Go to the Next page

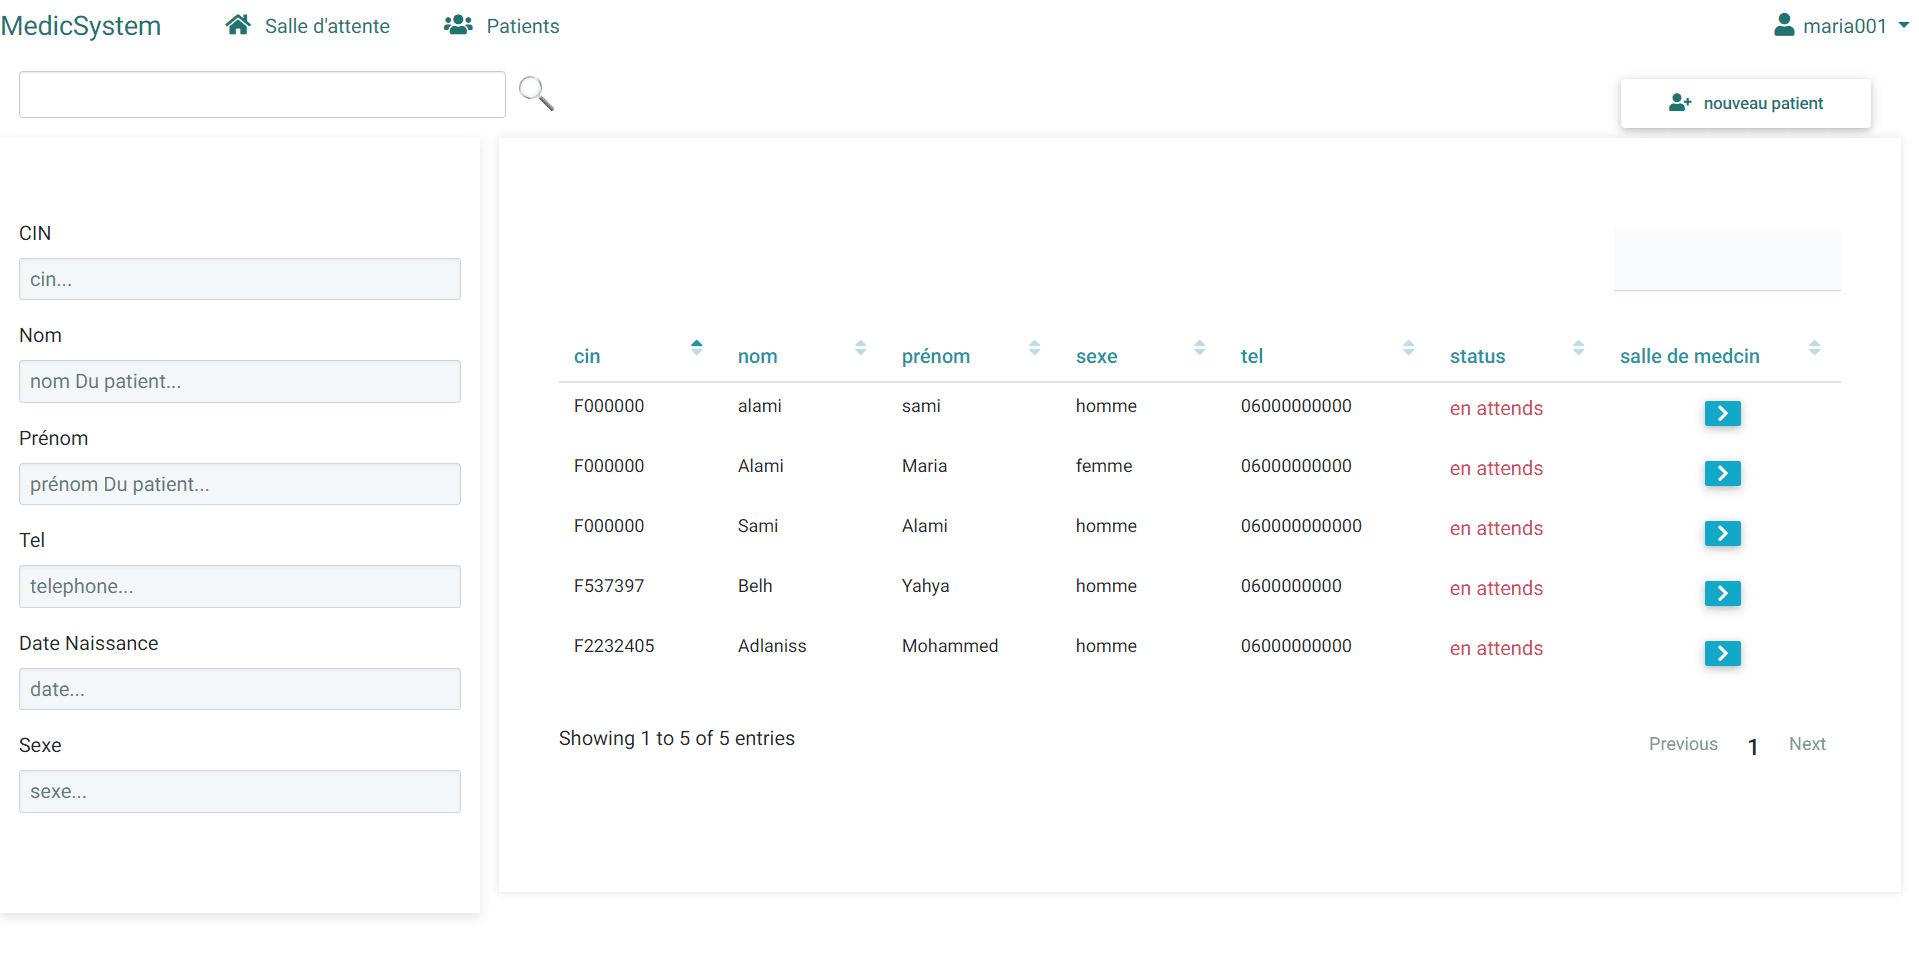(1807, 744)
